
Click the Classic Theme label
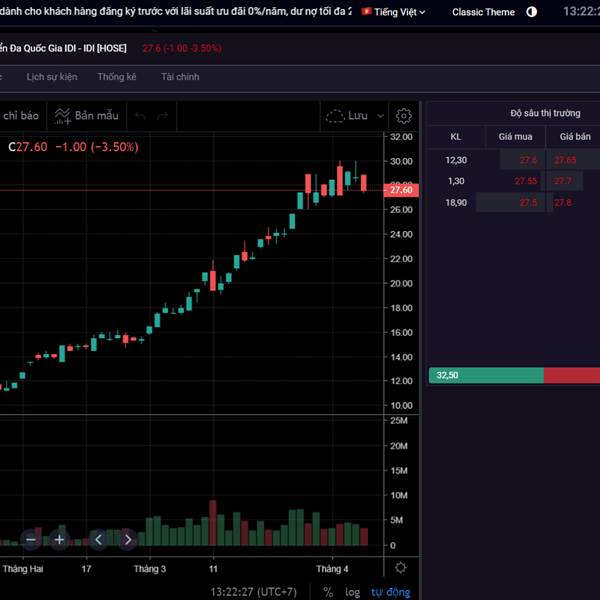(x=483, y=12)
